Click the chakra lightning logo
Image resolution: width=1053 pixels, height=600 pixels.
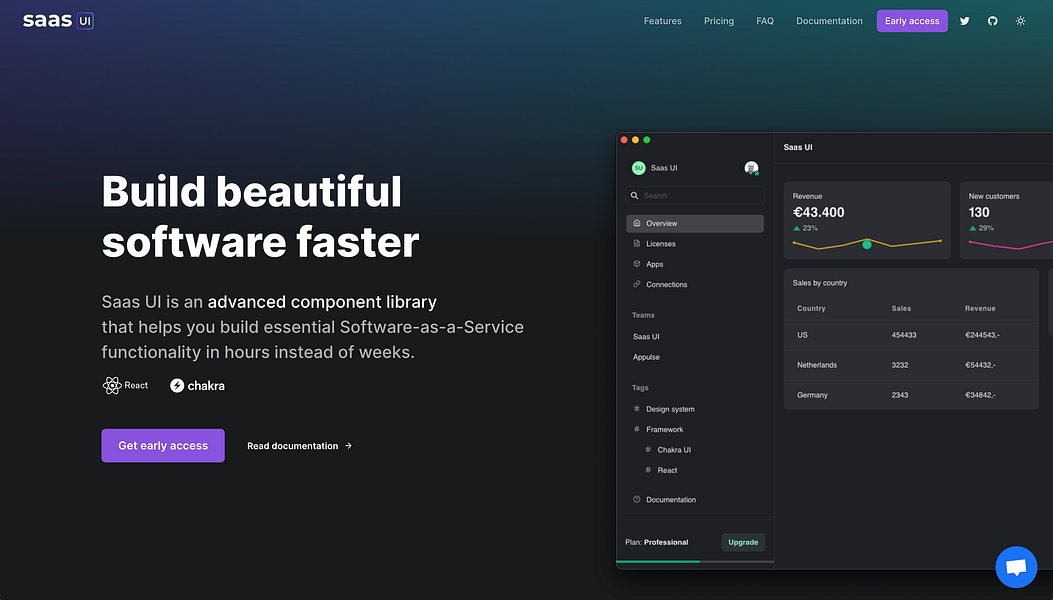[x=177, y=385]
